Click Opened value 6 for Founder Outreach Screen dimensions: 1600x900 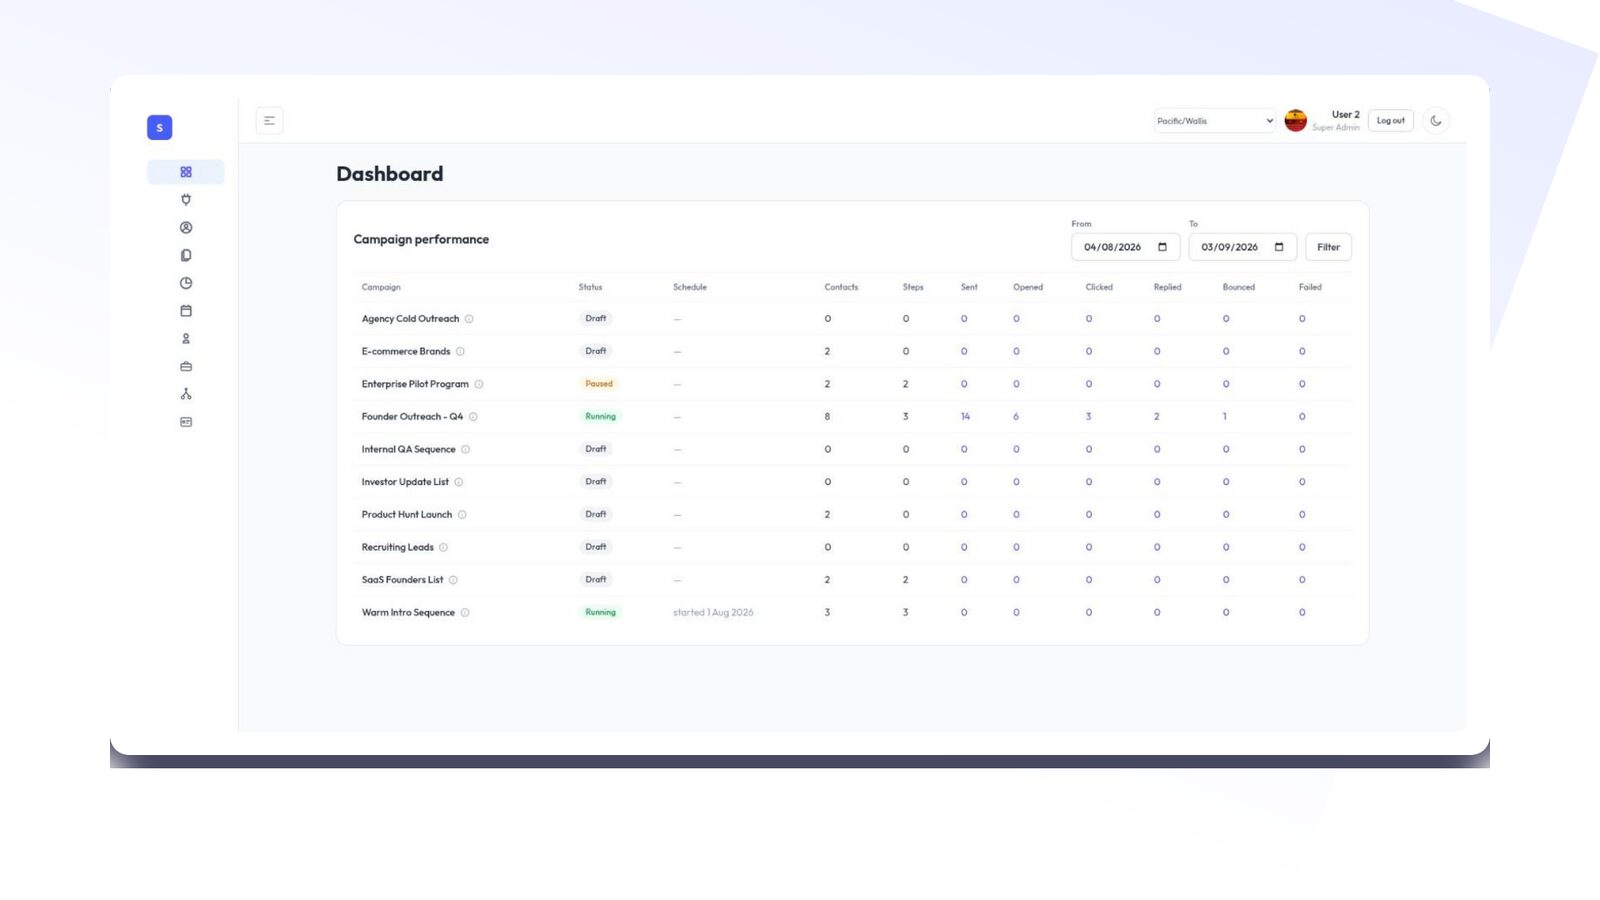coord(1016,417)
